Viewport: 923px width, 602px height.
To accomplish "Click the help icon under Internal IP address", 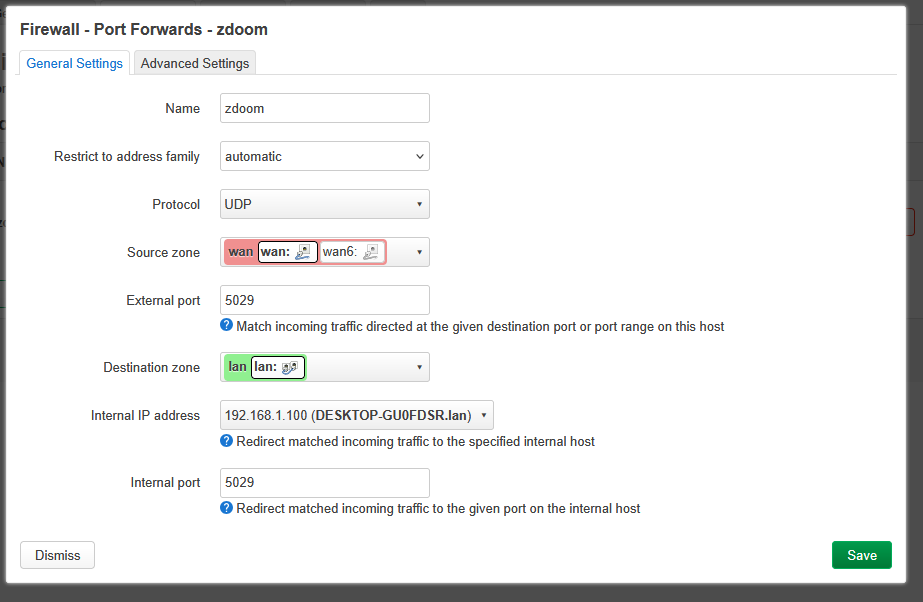I will coord(227,440).
